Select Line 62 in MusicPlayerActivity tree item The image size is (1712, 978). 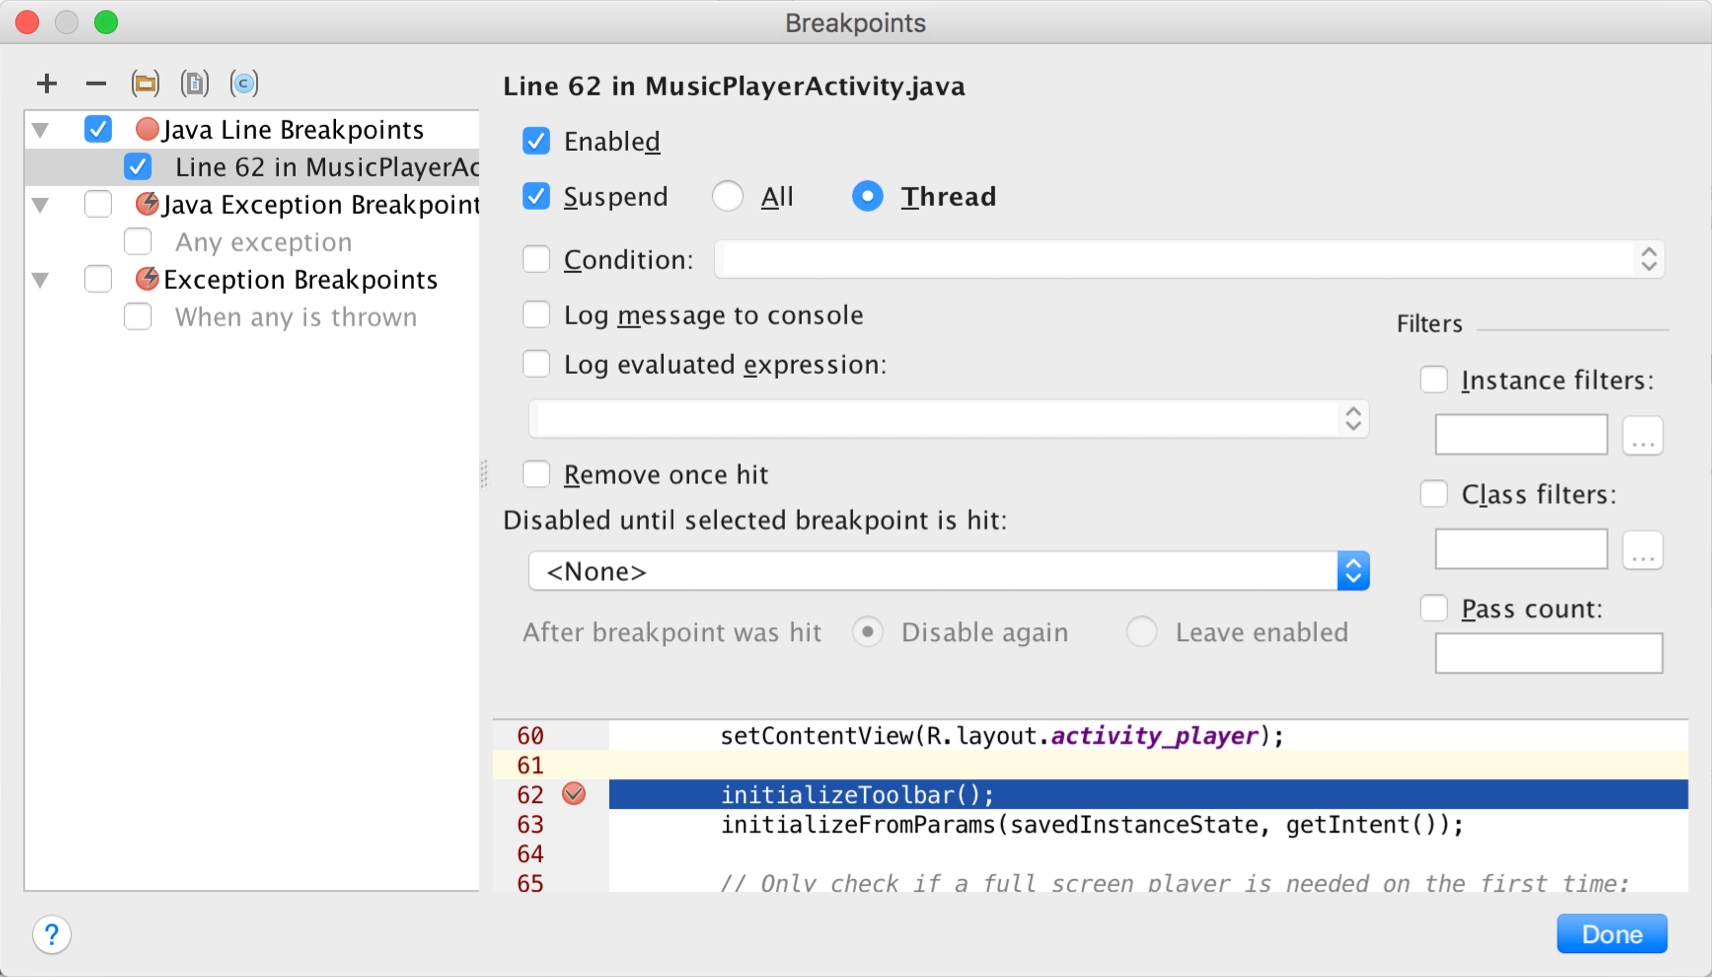[x=325, y=167]
